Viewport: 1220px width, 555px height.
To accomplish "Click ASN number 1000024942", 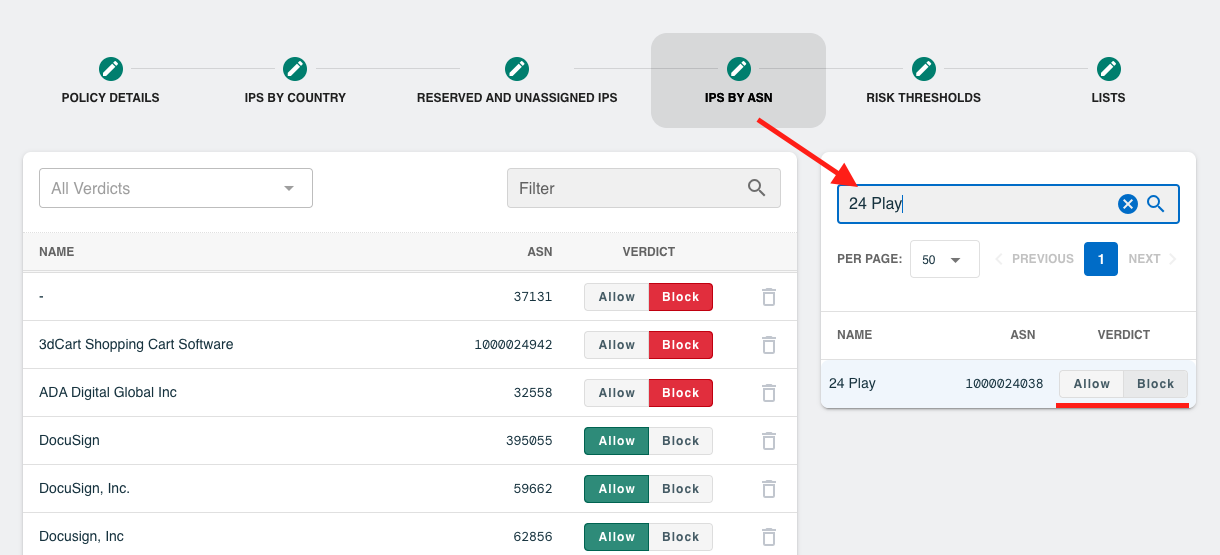I will coord(513,345).
